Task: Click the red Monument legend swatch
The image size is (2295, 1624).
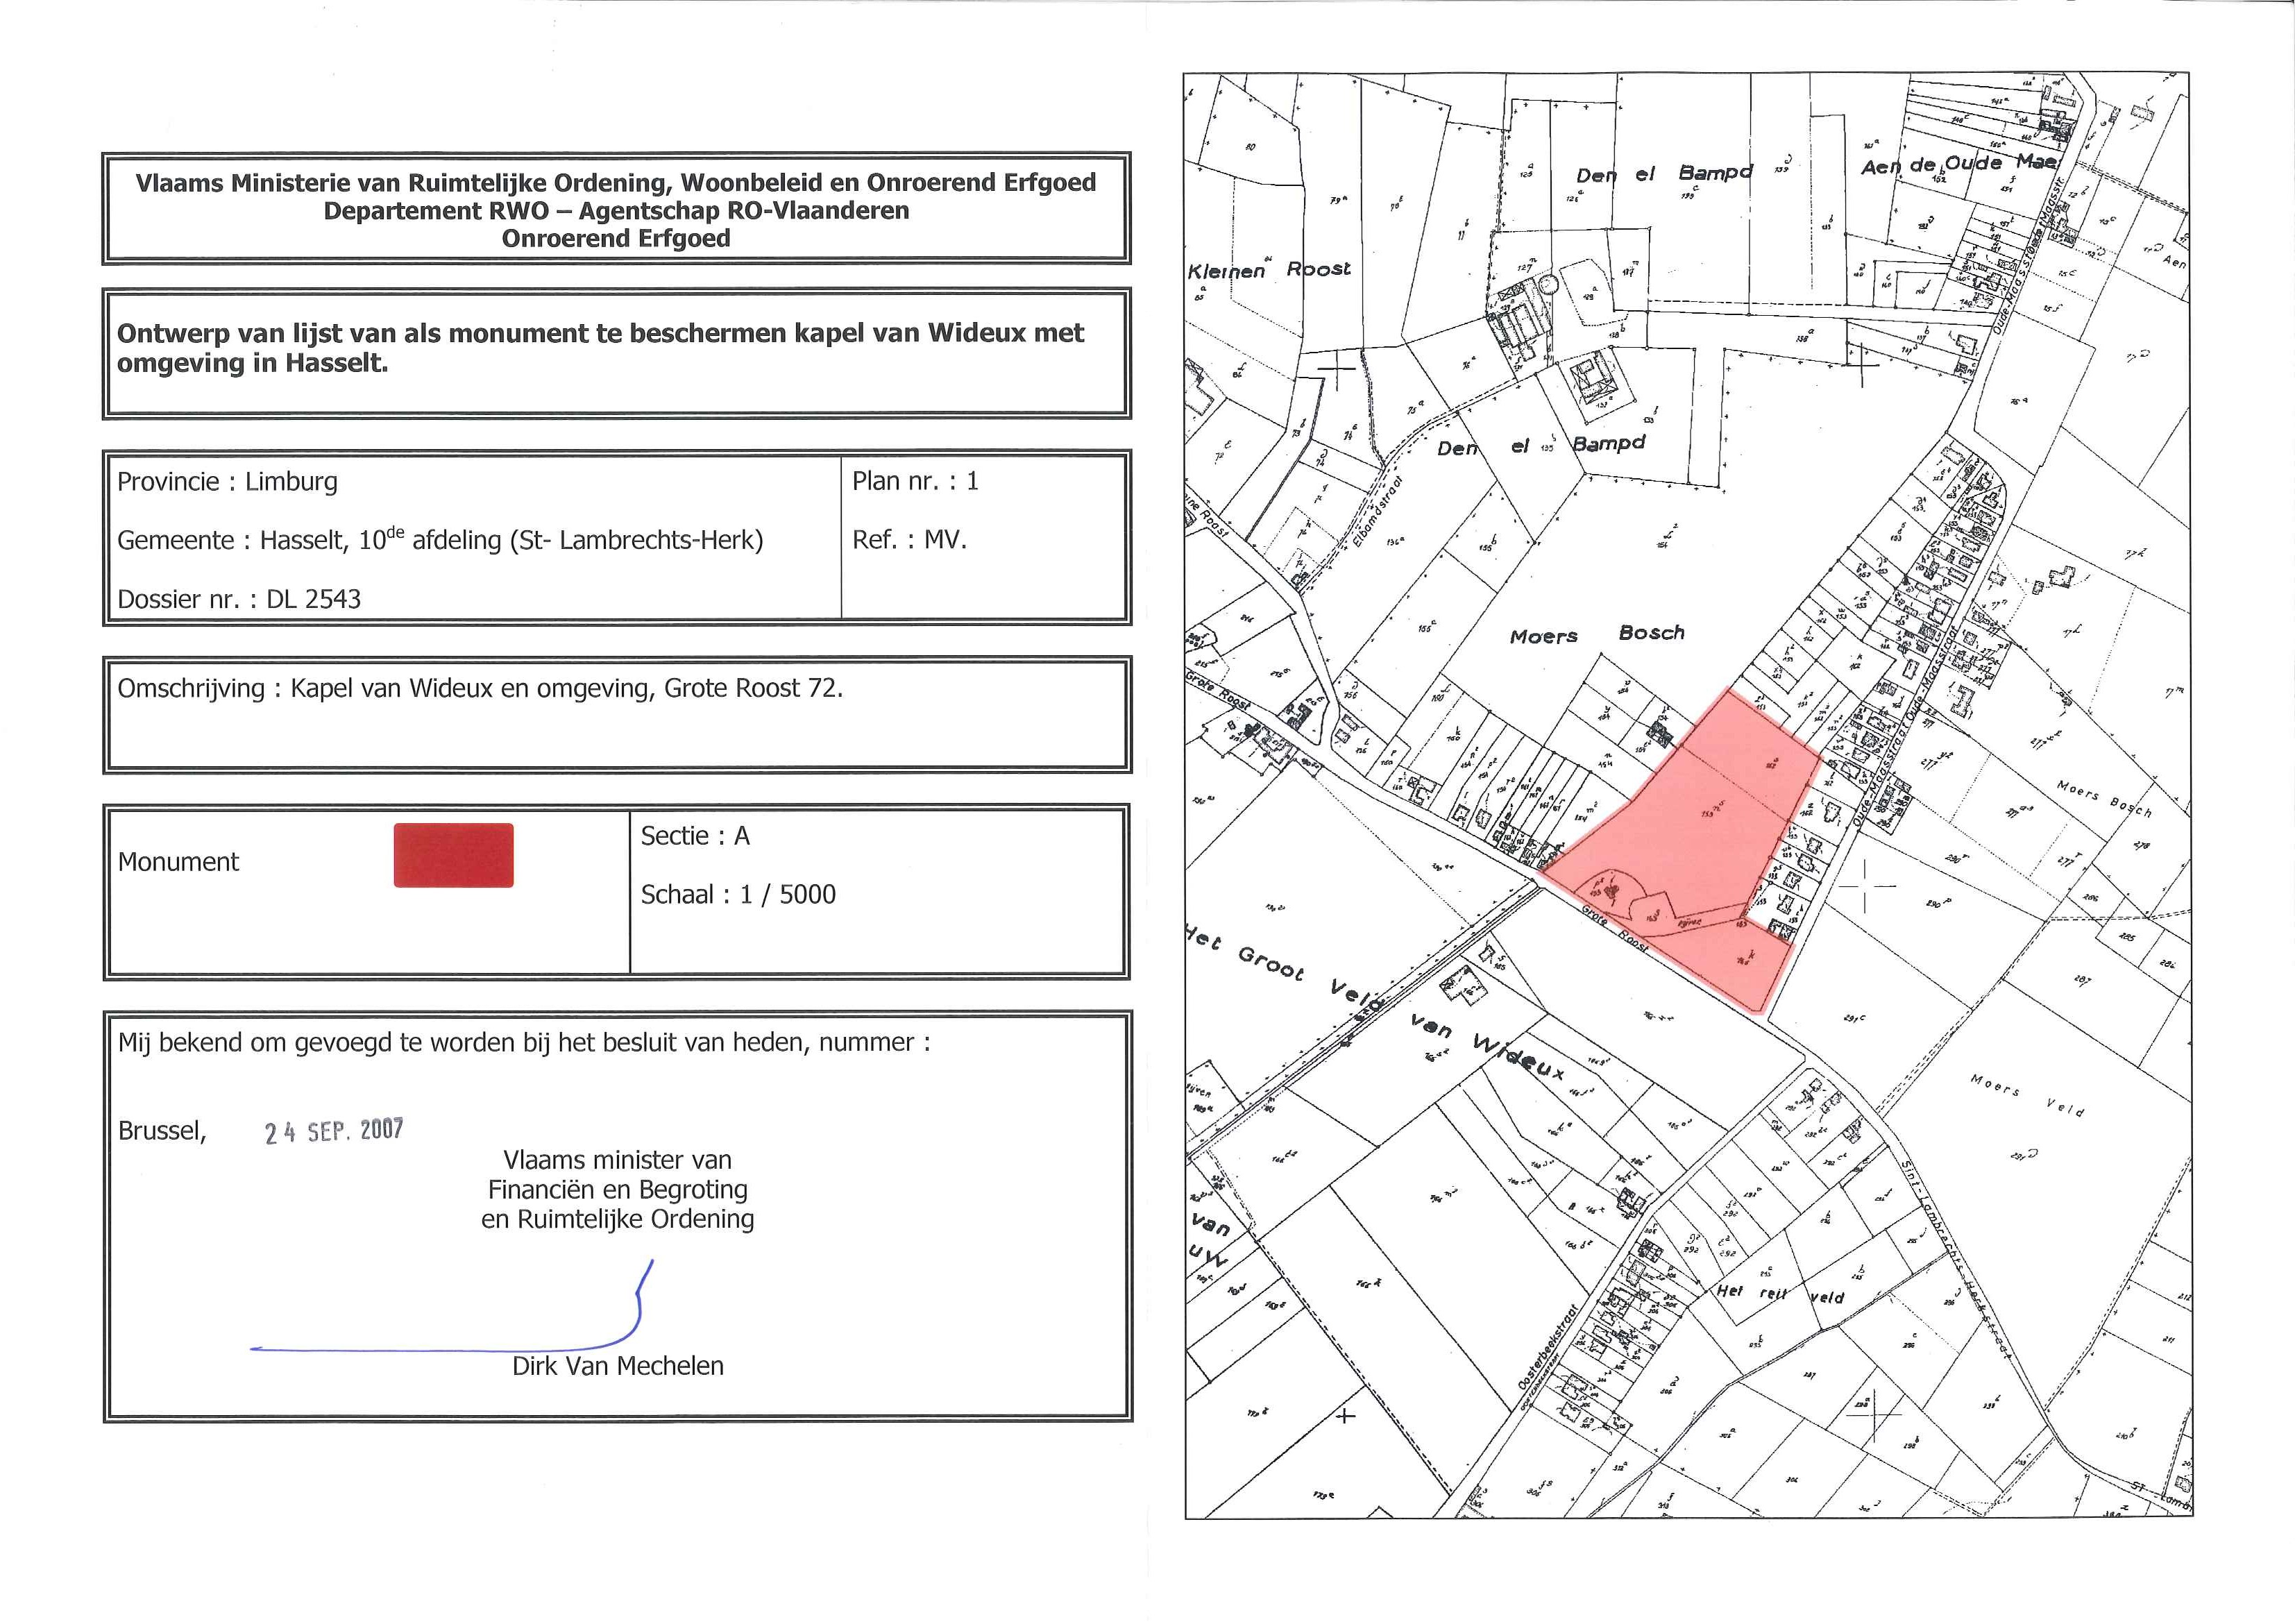Action: (x=453, y=855)
